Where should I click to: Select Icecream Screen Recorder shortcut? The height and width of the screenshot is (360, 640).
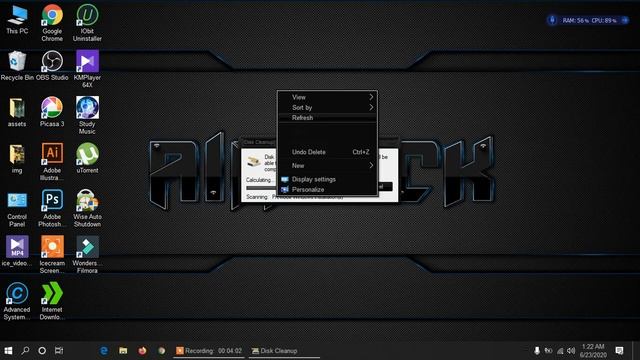click(52, 255)
